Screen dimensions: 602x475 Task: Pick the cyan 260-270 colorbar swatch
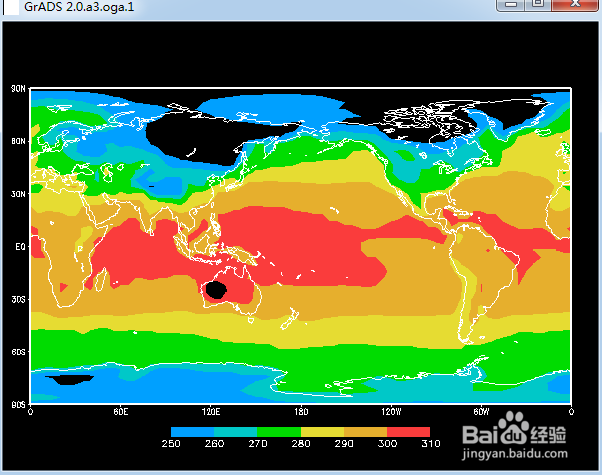coord(235,432)
